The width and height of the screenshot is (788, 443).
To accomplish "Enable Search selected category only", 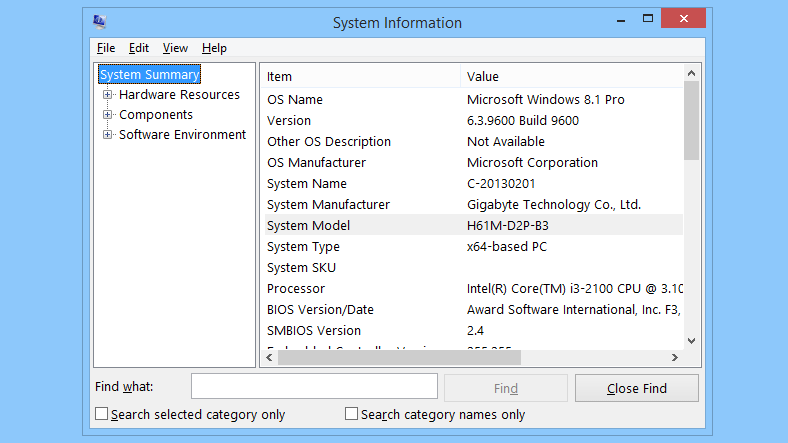I will 101,414.
